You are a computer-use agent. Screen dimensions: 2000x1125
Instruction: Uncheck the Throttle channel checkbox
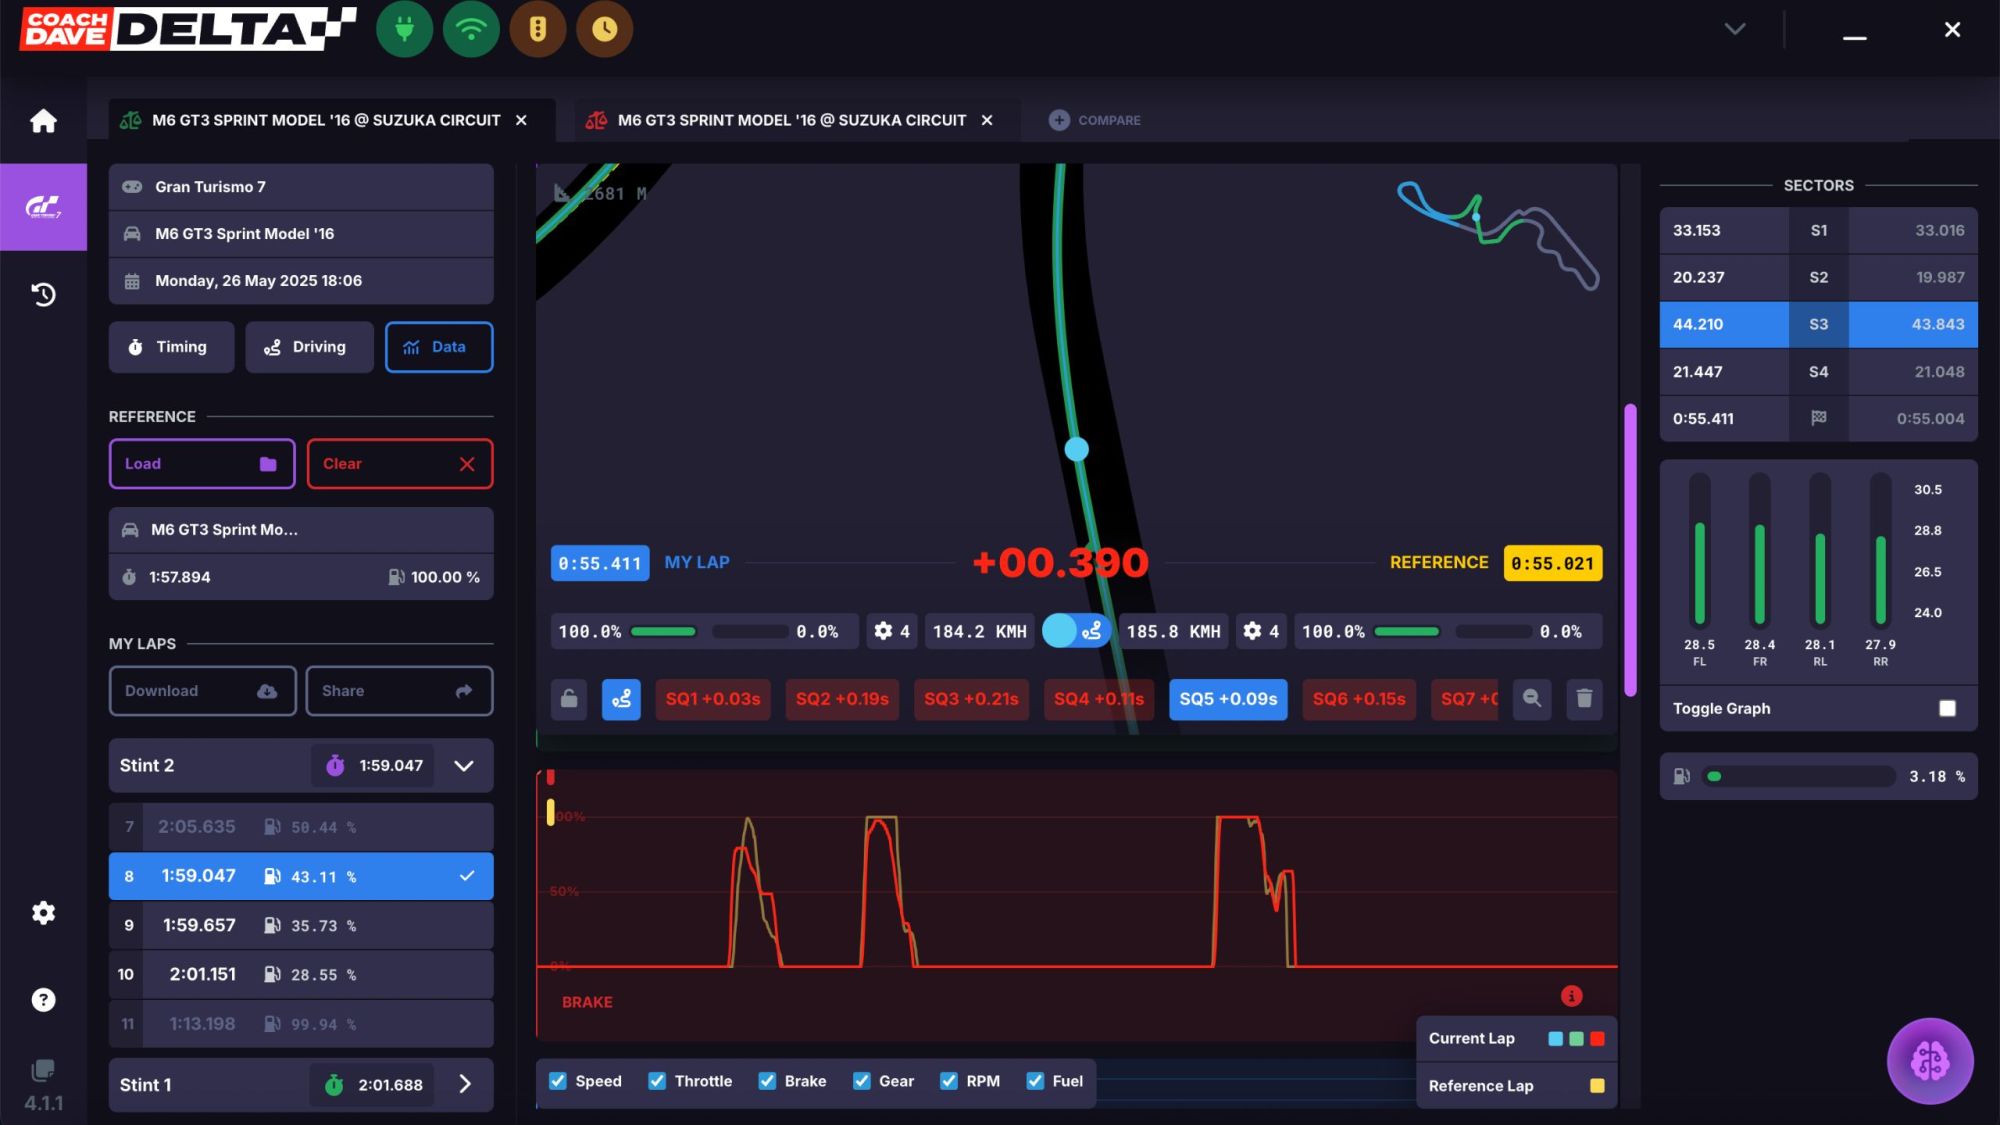point(657,1081)
